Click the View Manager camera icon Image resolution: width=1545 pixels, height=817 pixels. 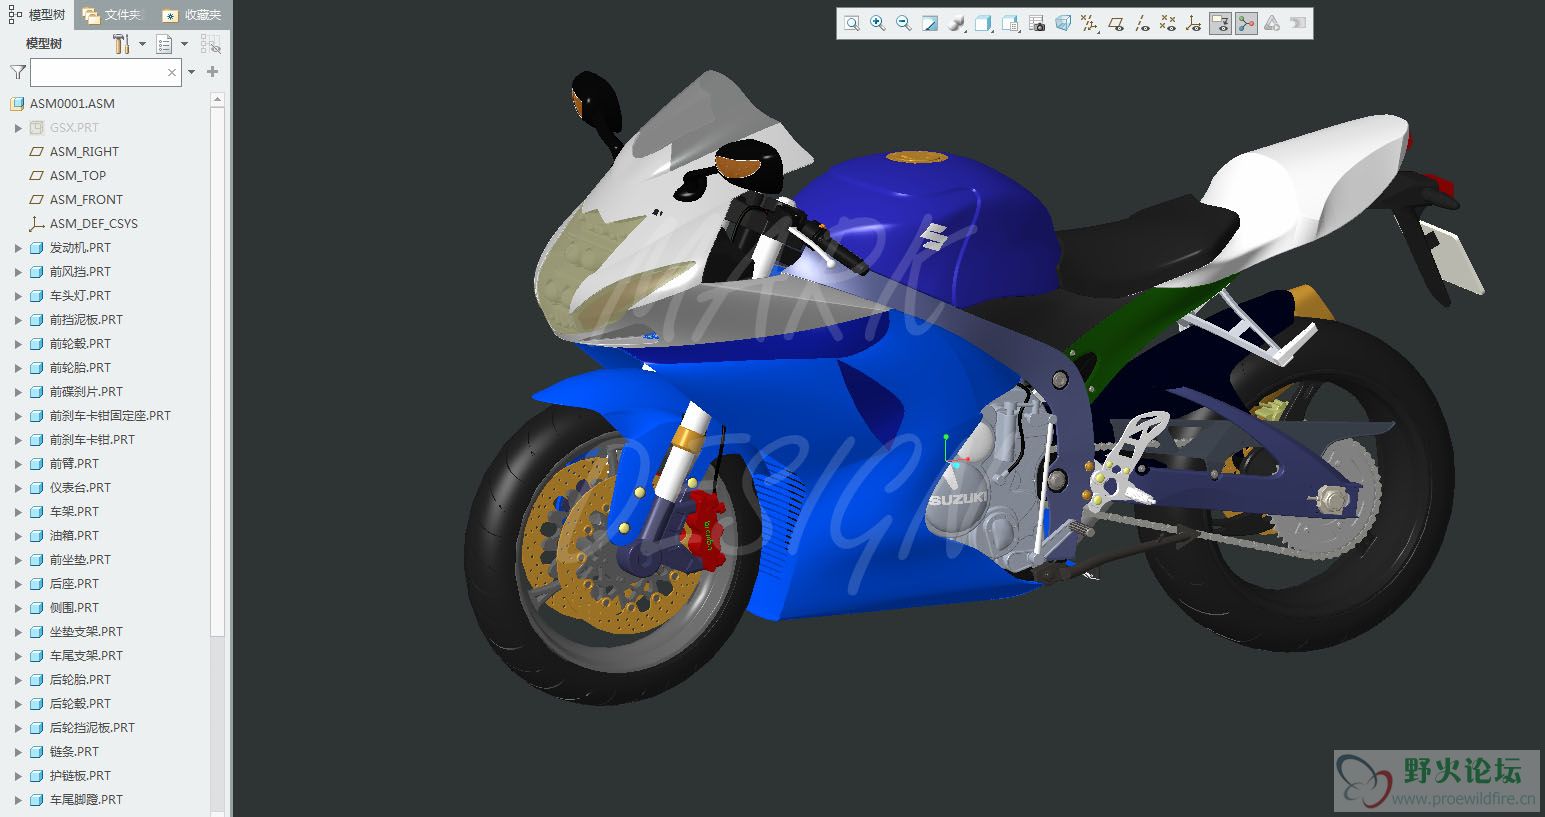(1036, 23)
